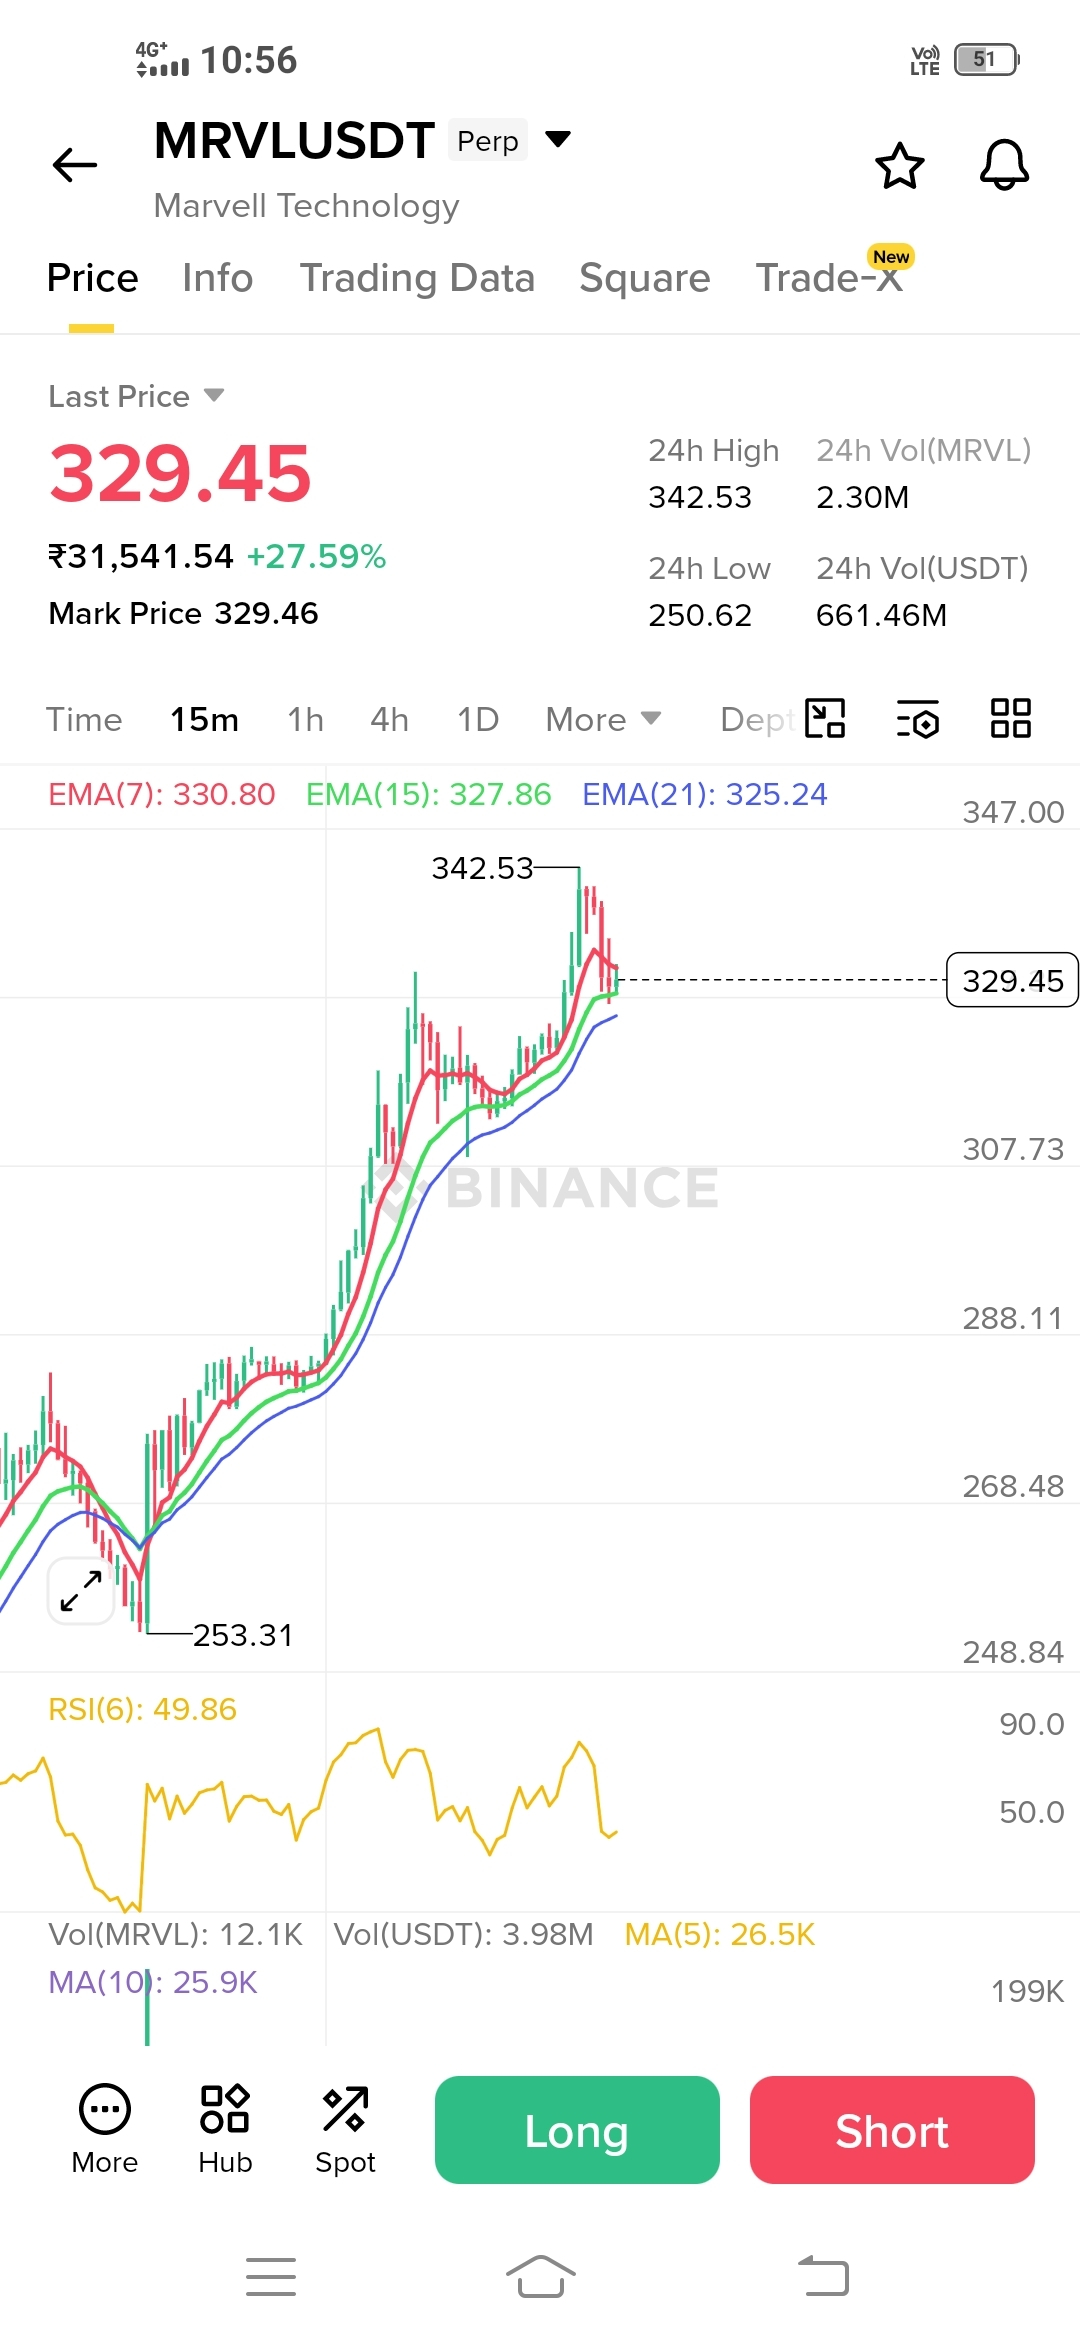Tap the chart drawing tools icon

tap(825, 718)
